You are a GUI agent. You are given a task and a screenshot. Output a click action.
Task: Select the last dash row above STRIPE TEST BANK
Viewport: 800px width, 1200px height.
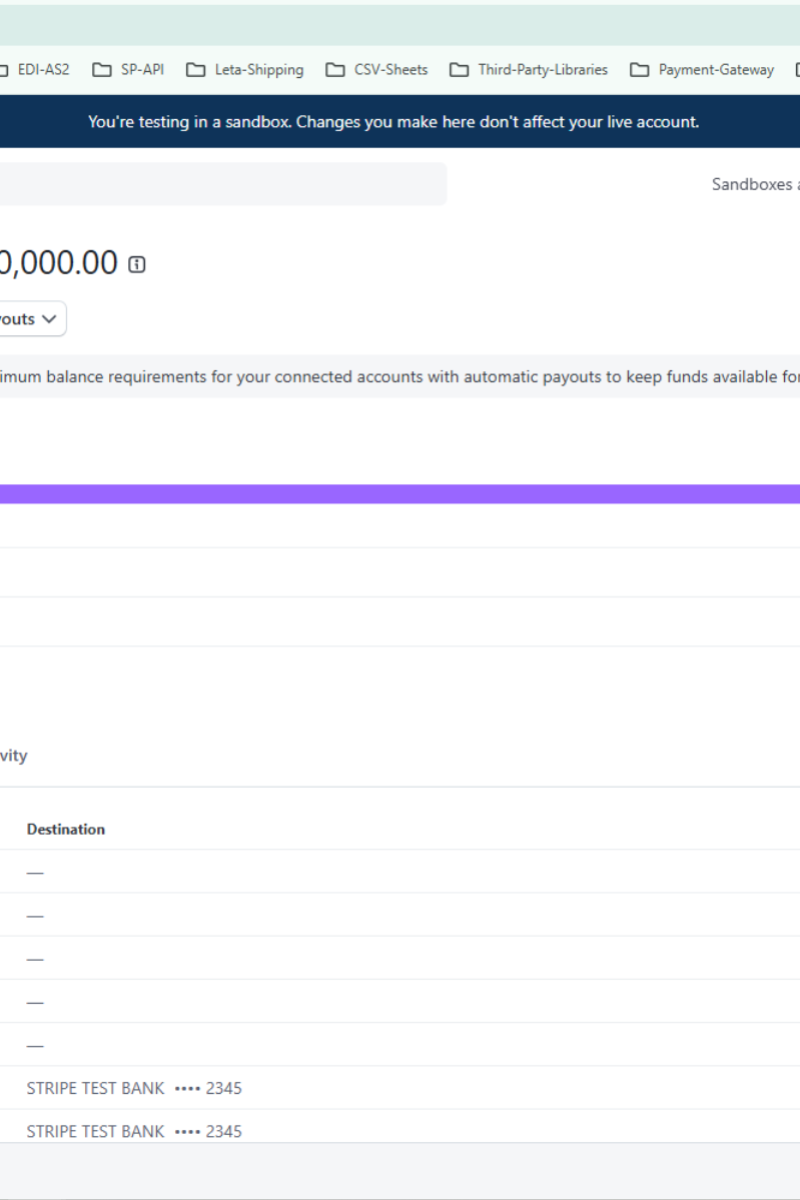coord(35,1045)
